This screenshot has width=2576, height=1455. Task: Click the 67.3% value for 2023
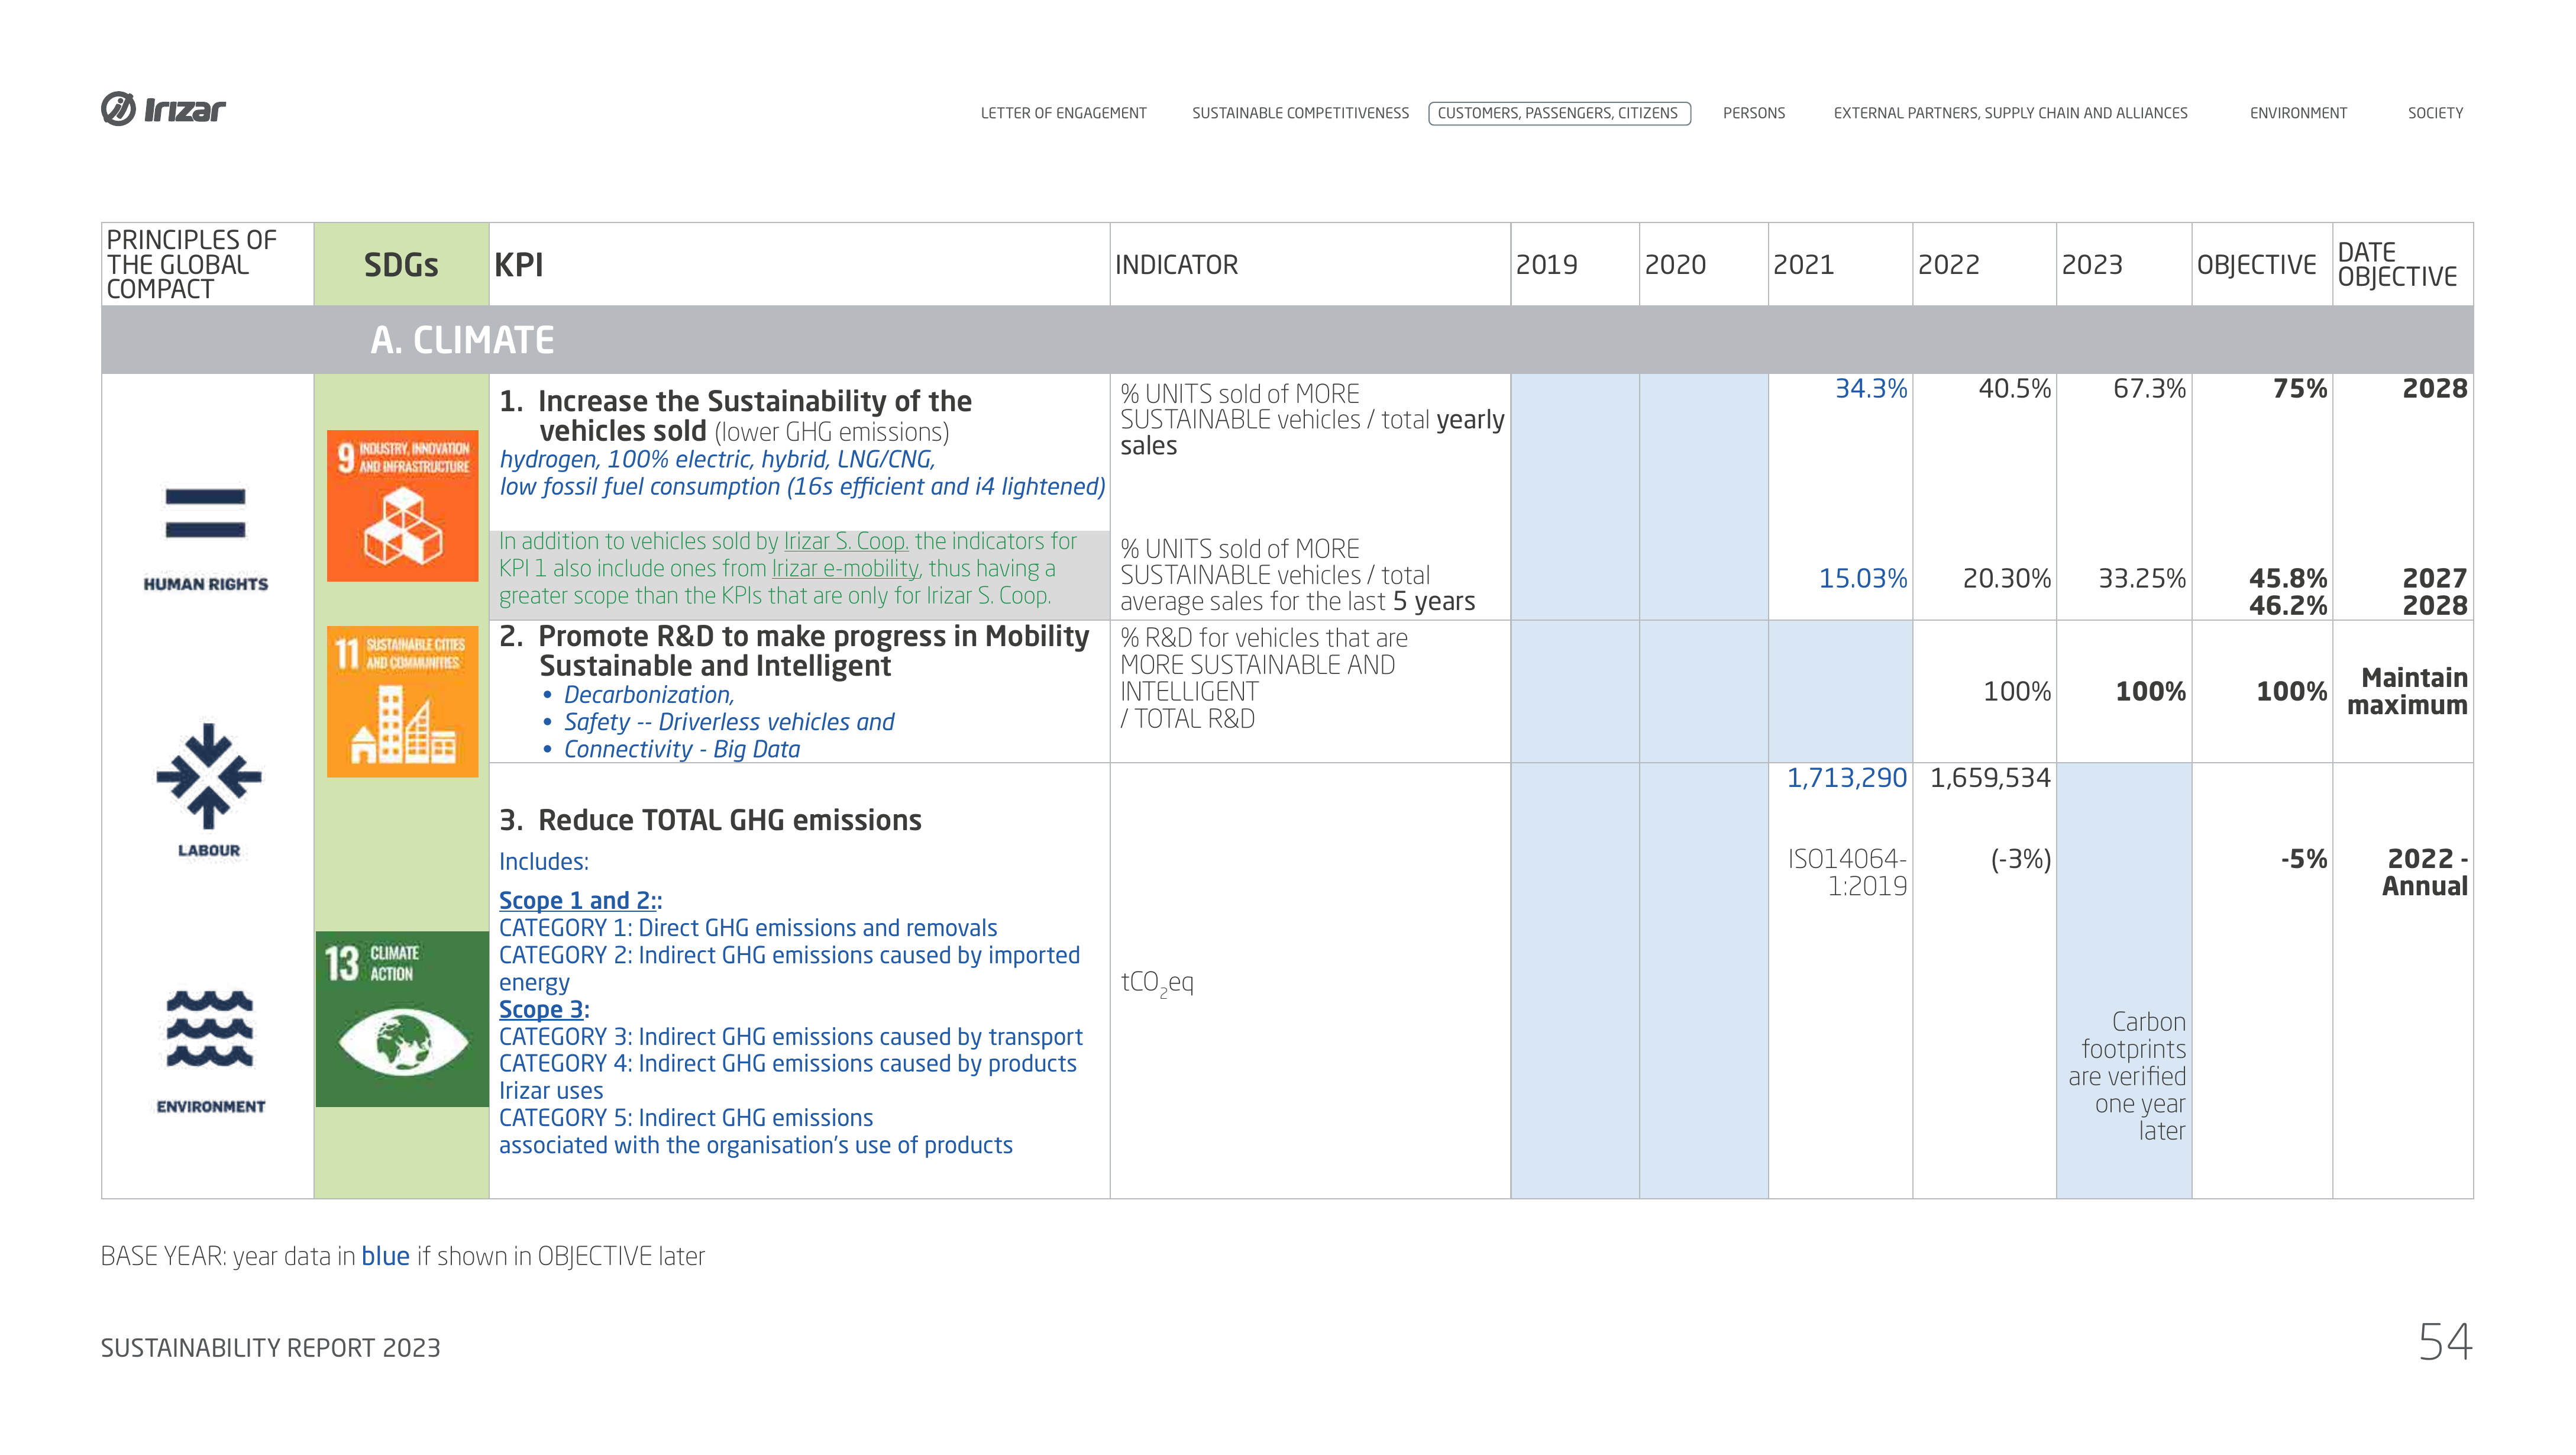(x=2149, y=388)
